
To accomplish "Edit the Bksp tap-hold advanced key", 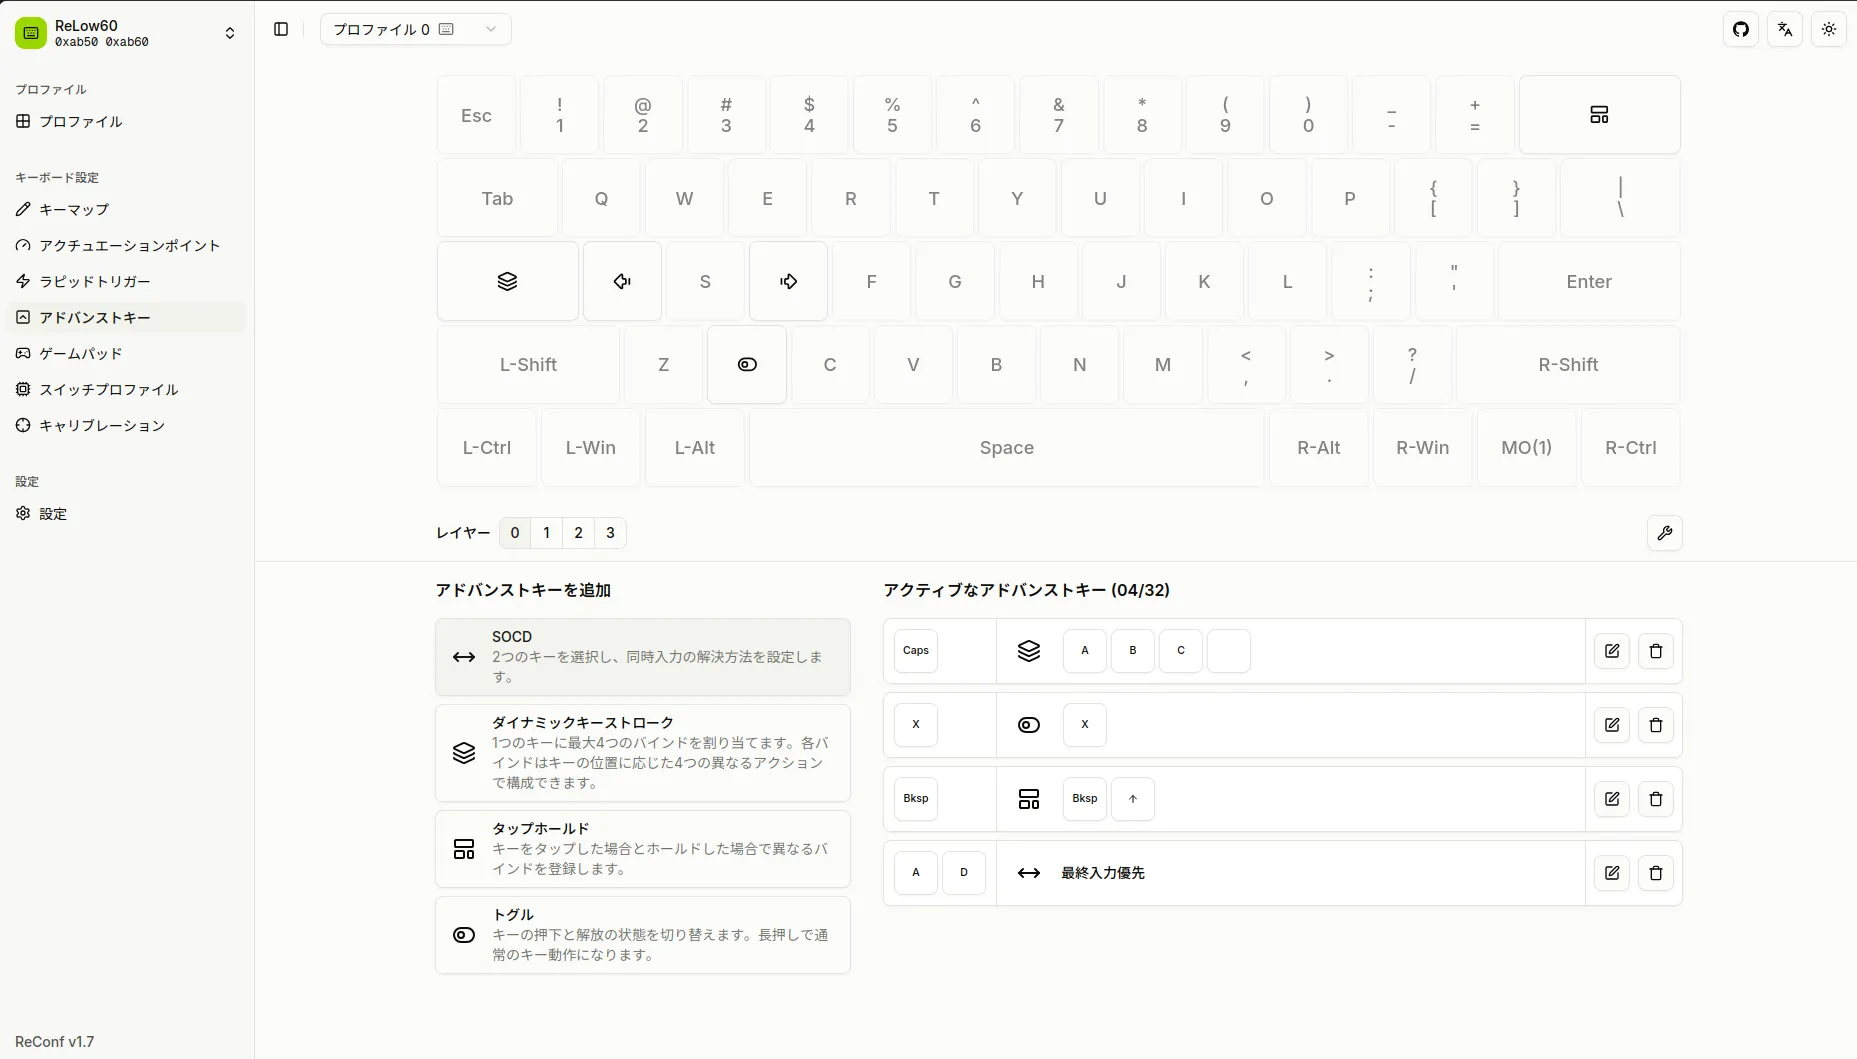I will (1612, 799).
